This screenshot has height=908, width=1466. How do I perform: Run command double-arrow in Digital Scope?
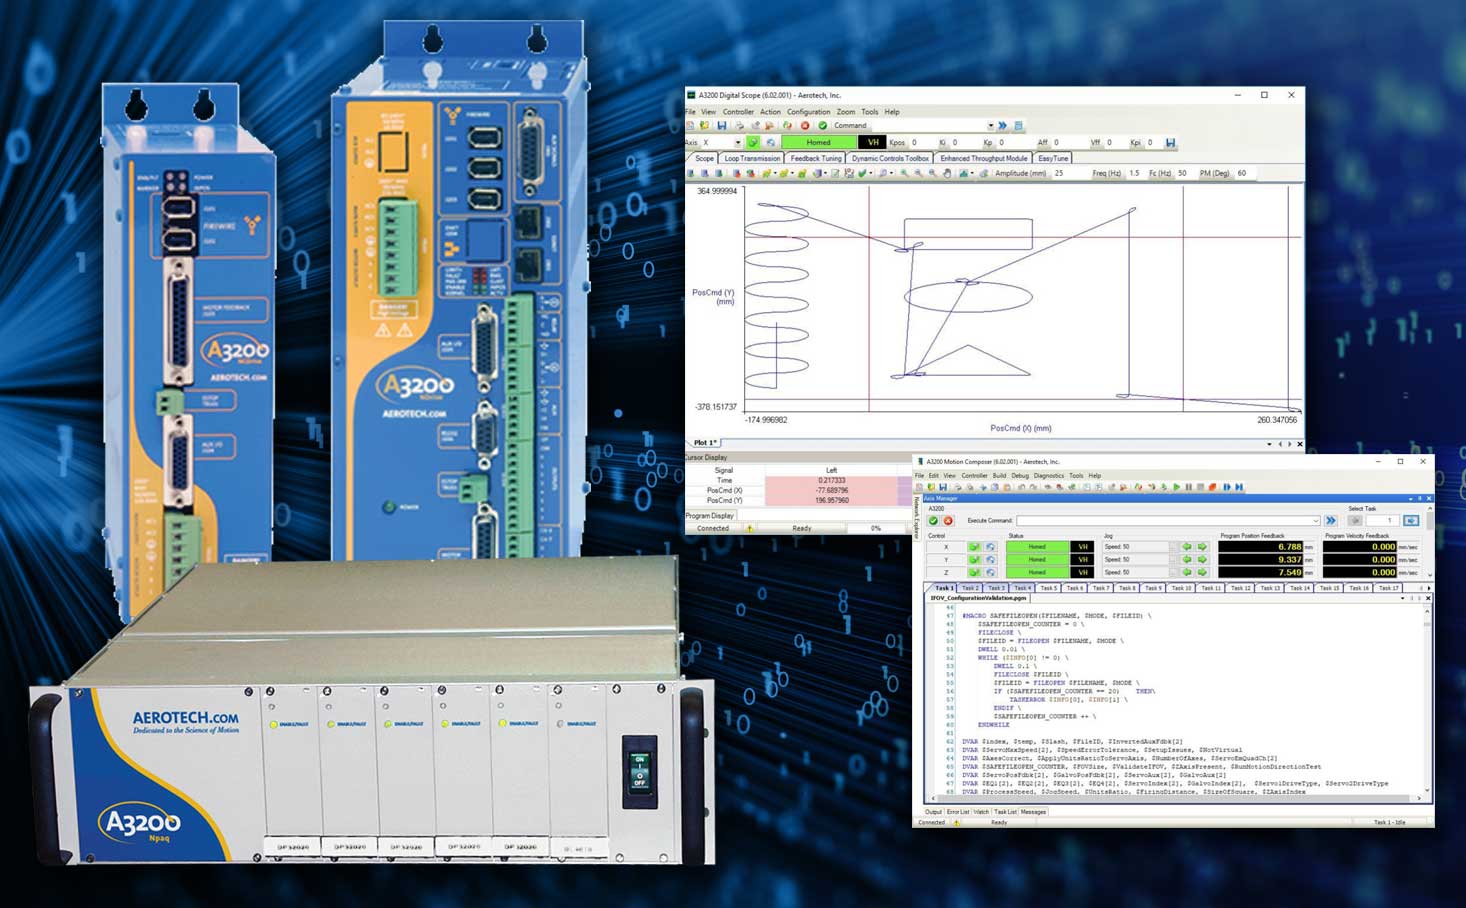coord(1002,125)
